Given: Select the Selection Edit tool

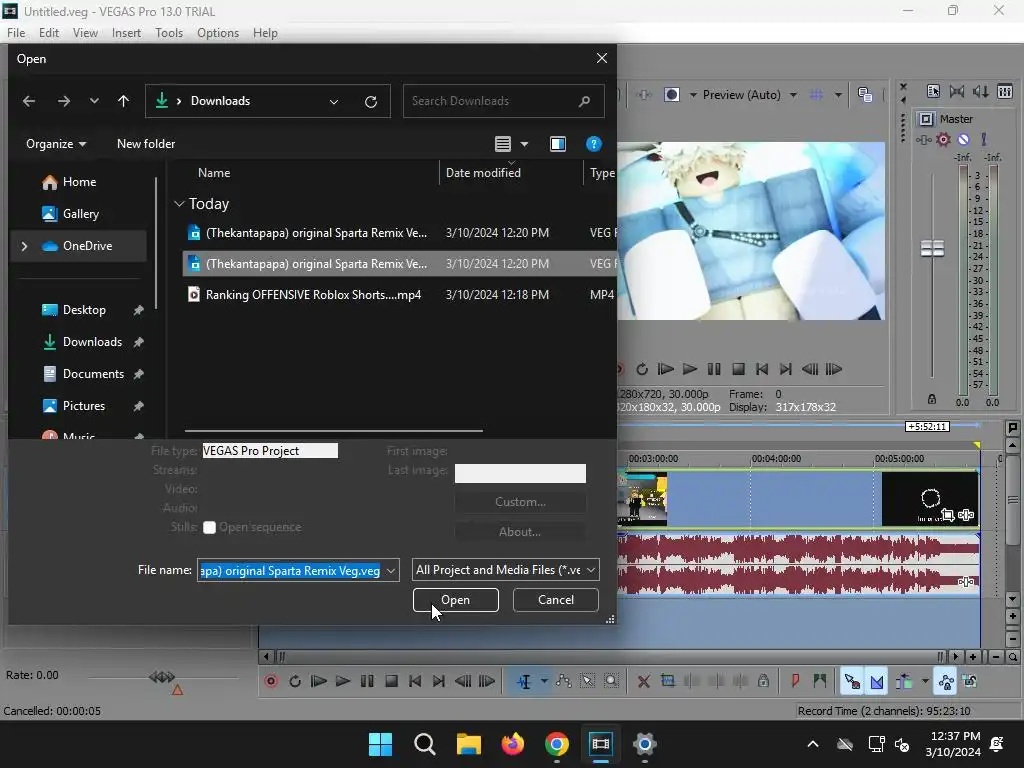Looking at the screenshot, I should tap(587, 681).
